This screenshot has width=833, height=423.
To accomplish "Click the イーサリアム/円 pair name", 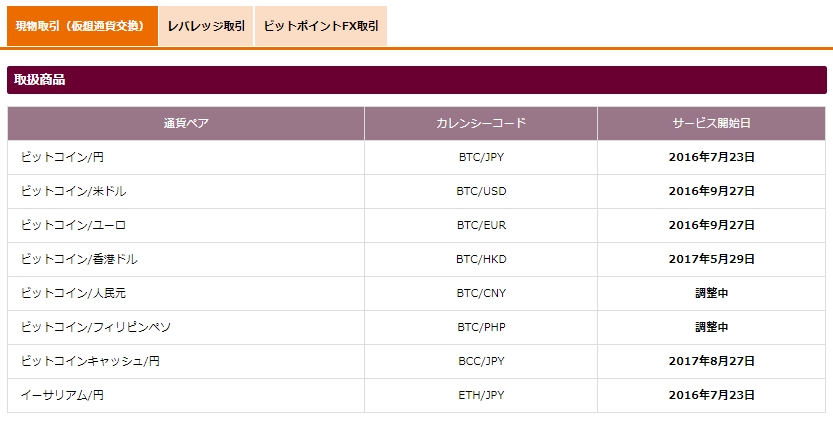I will tap(62, 395).
